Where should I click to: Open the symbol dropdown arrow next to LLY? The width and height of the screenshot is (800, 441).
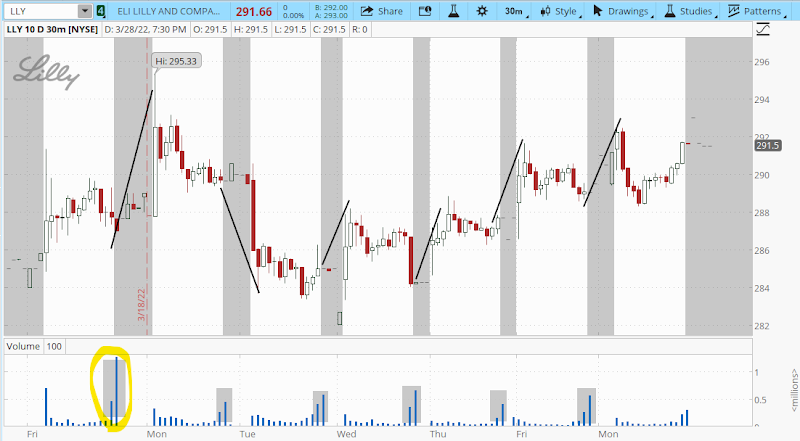click(x=85, y=11)
